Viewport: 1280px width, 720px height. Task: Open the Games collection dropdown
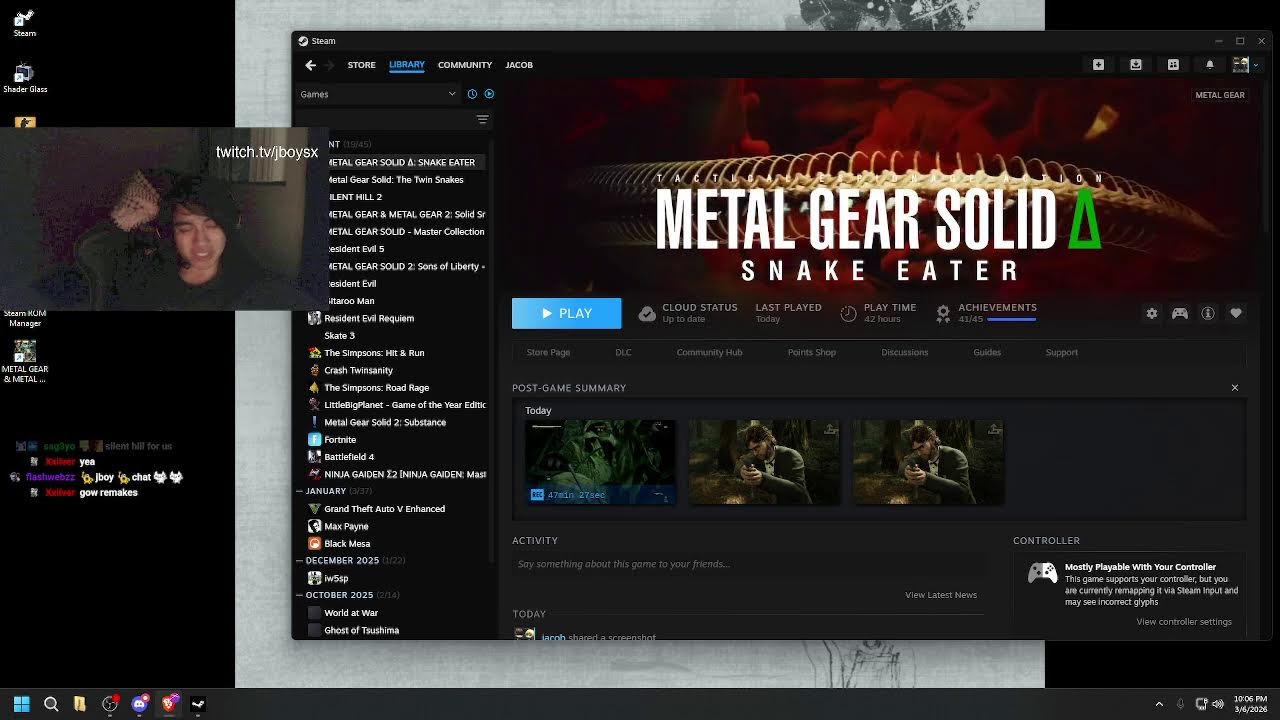click(378, 94)
